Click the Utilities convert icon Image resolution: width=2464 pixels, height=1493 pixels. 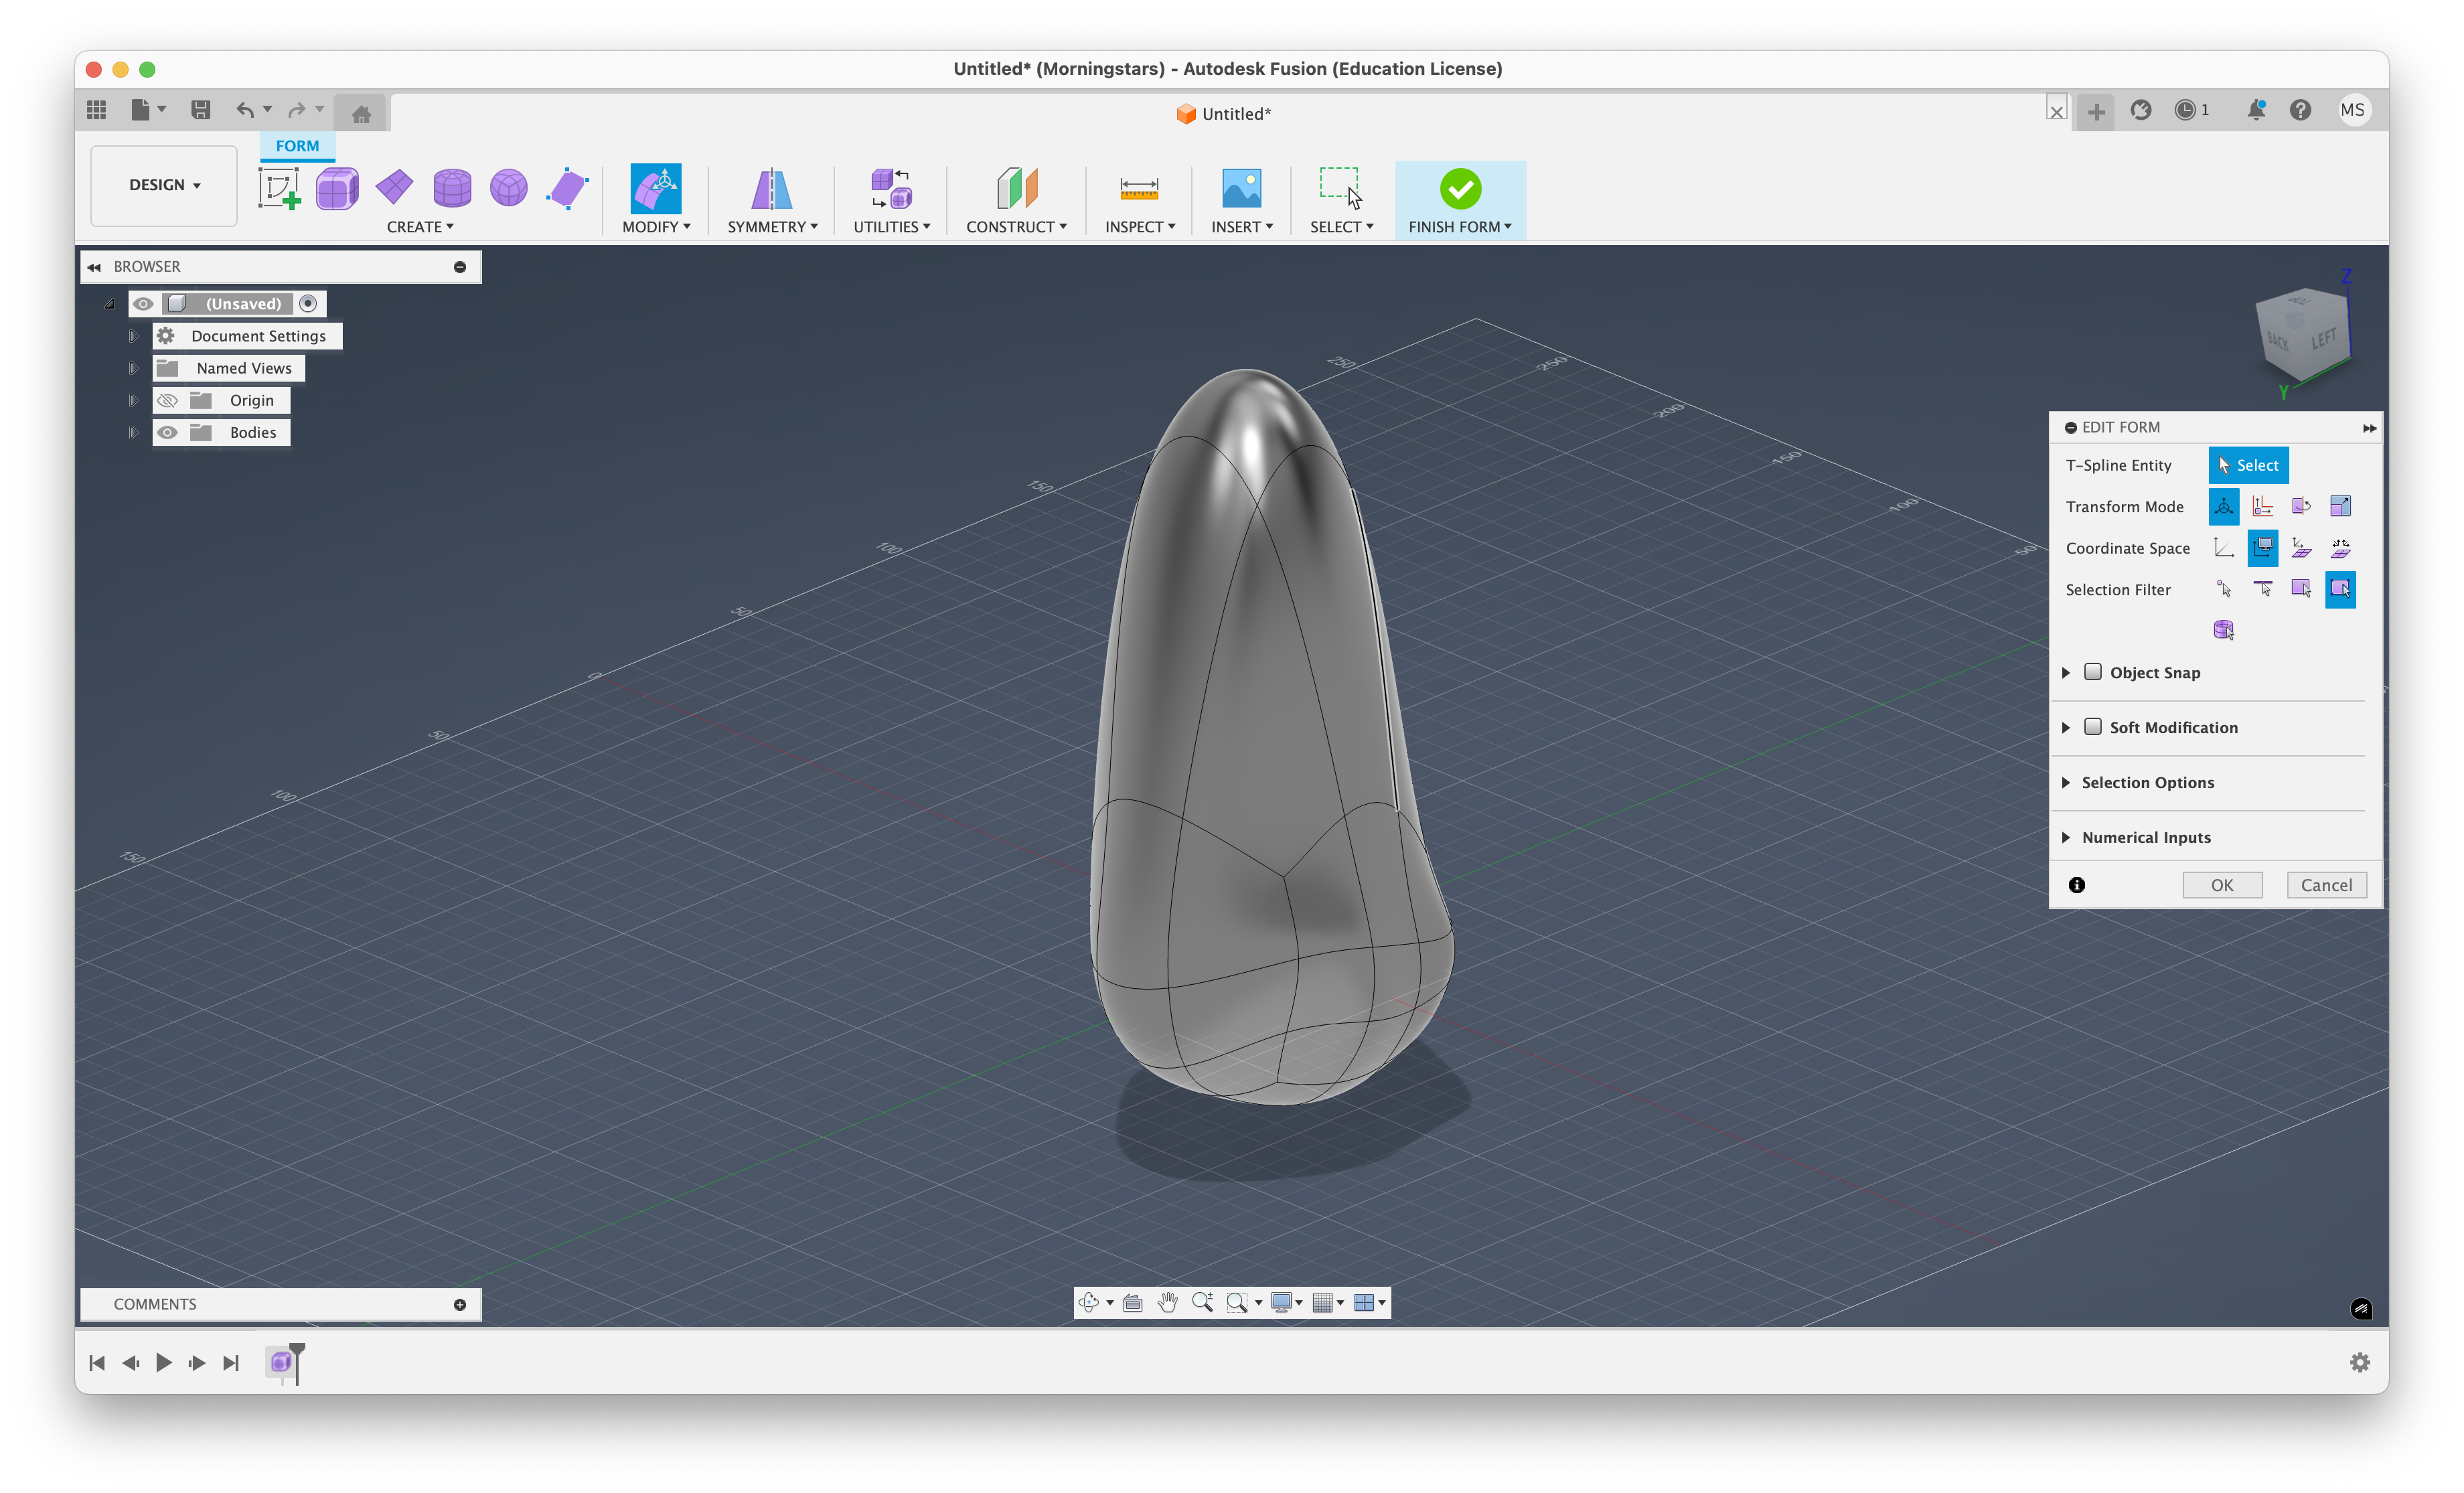click(x=891, y=188)
